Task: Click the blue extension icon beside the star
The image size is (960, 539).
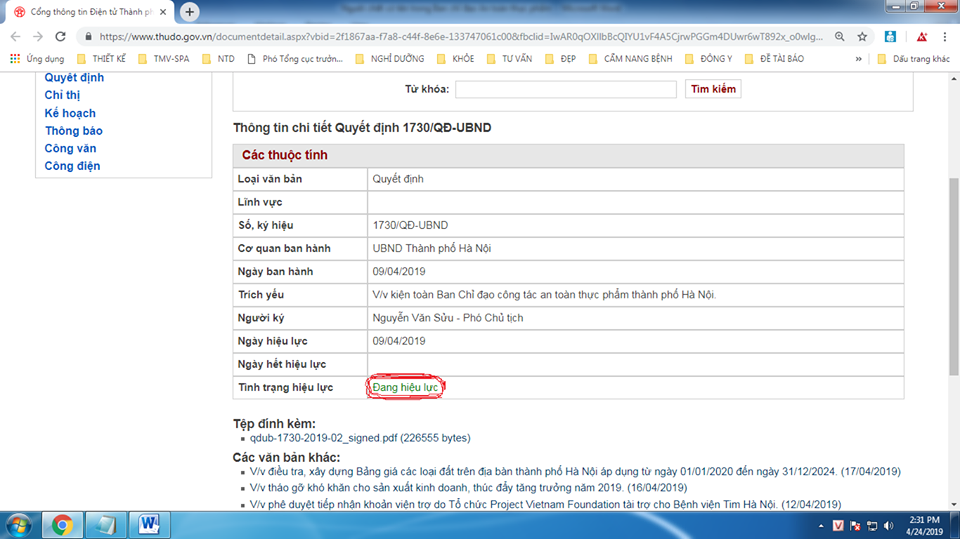Action: [890, 37]
